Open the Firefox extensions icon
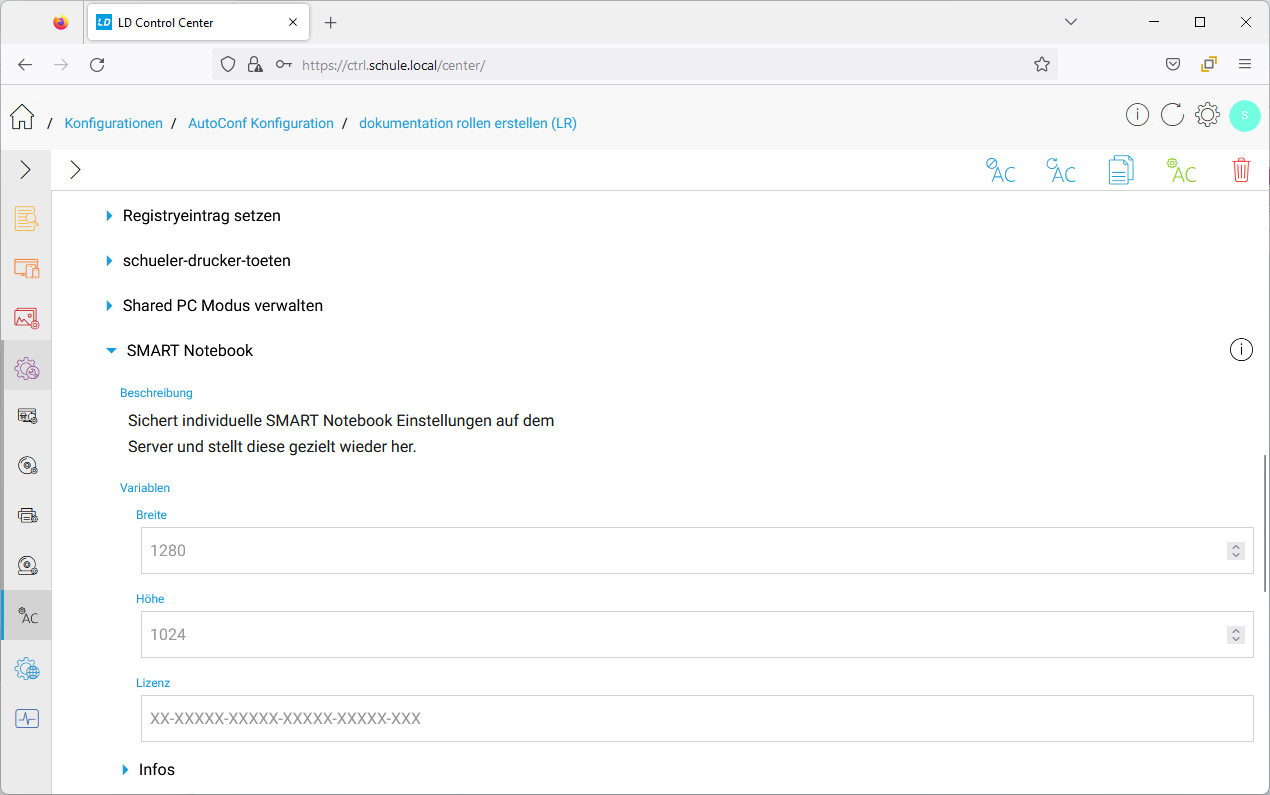This screenshot has height=795, width=1270. coord(1209,64)
